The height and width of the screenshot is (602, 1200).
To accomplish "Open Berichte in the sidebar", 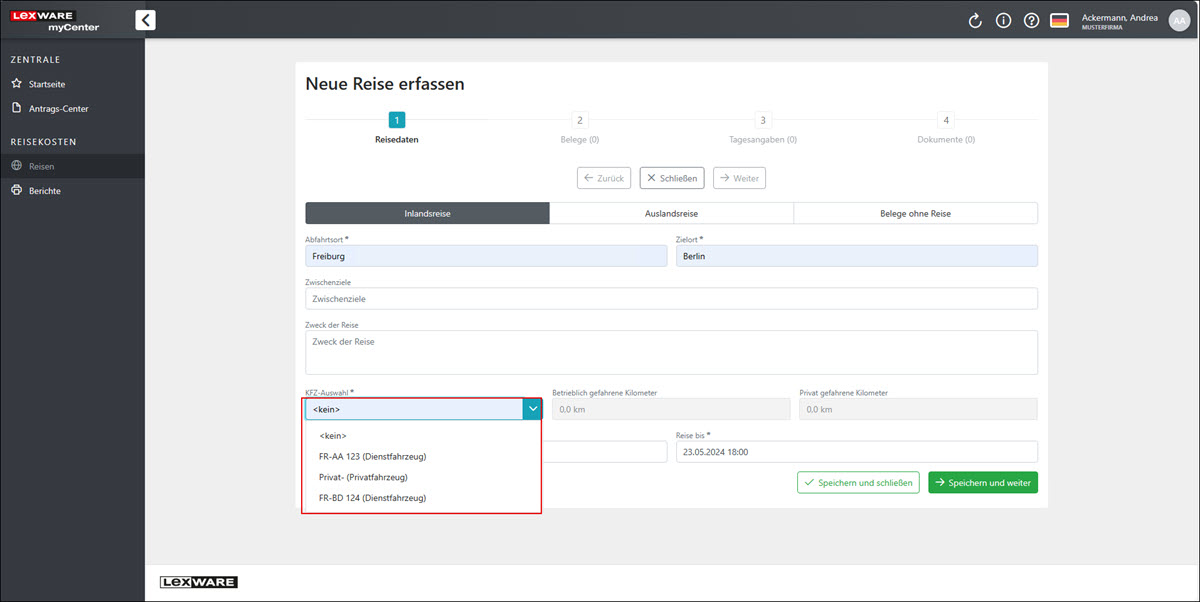I will 45,190.
